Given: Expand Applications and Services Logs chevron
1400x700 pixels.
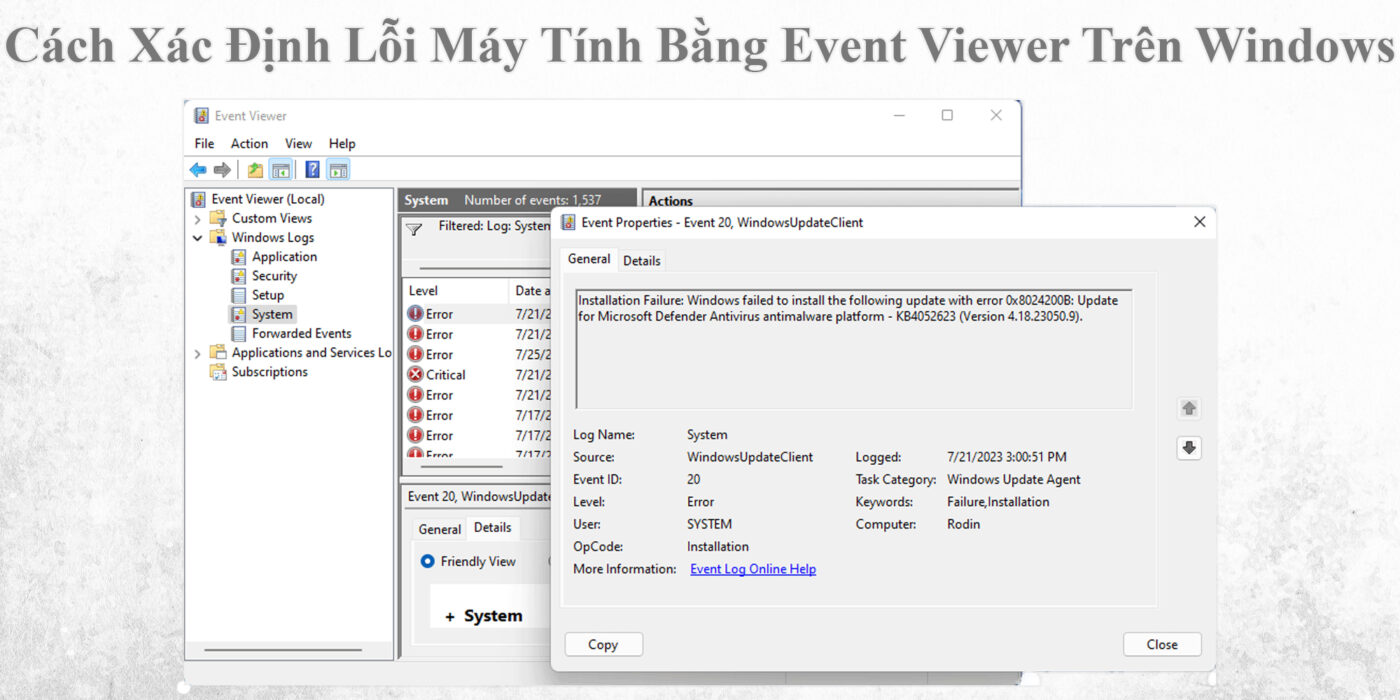Looking at the screenshot, I should coord(198,353).
